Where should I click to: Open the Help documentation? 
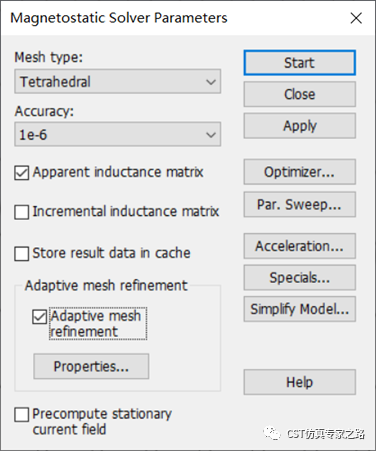(x=299, y=382)
